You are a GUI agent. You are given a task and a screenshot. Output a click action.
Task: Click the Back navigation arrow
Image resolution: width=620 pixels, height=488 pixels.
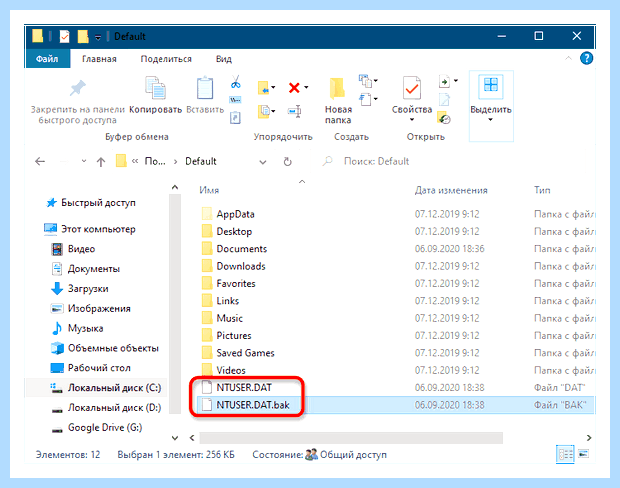coord(40,161)
